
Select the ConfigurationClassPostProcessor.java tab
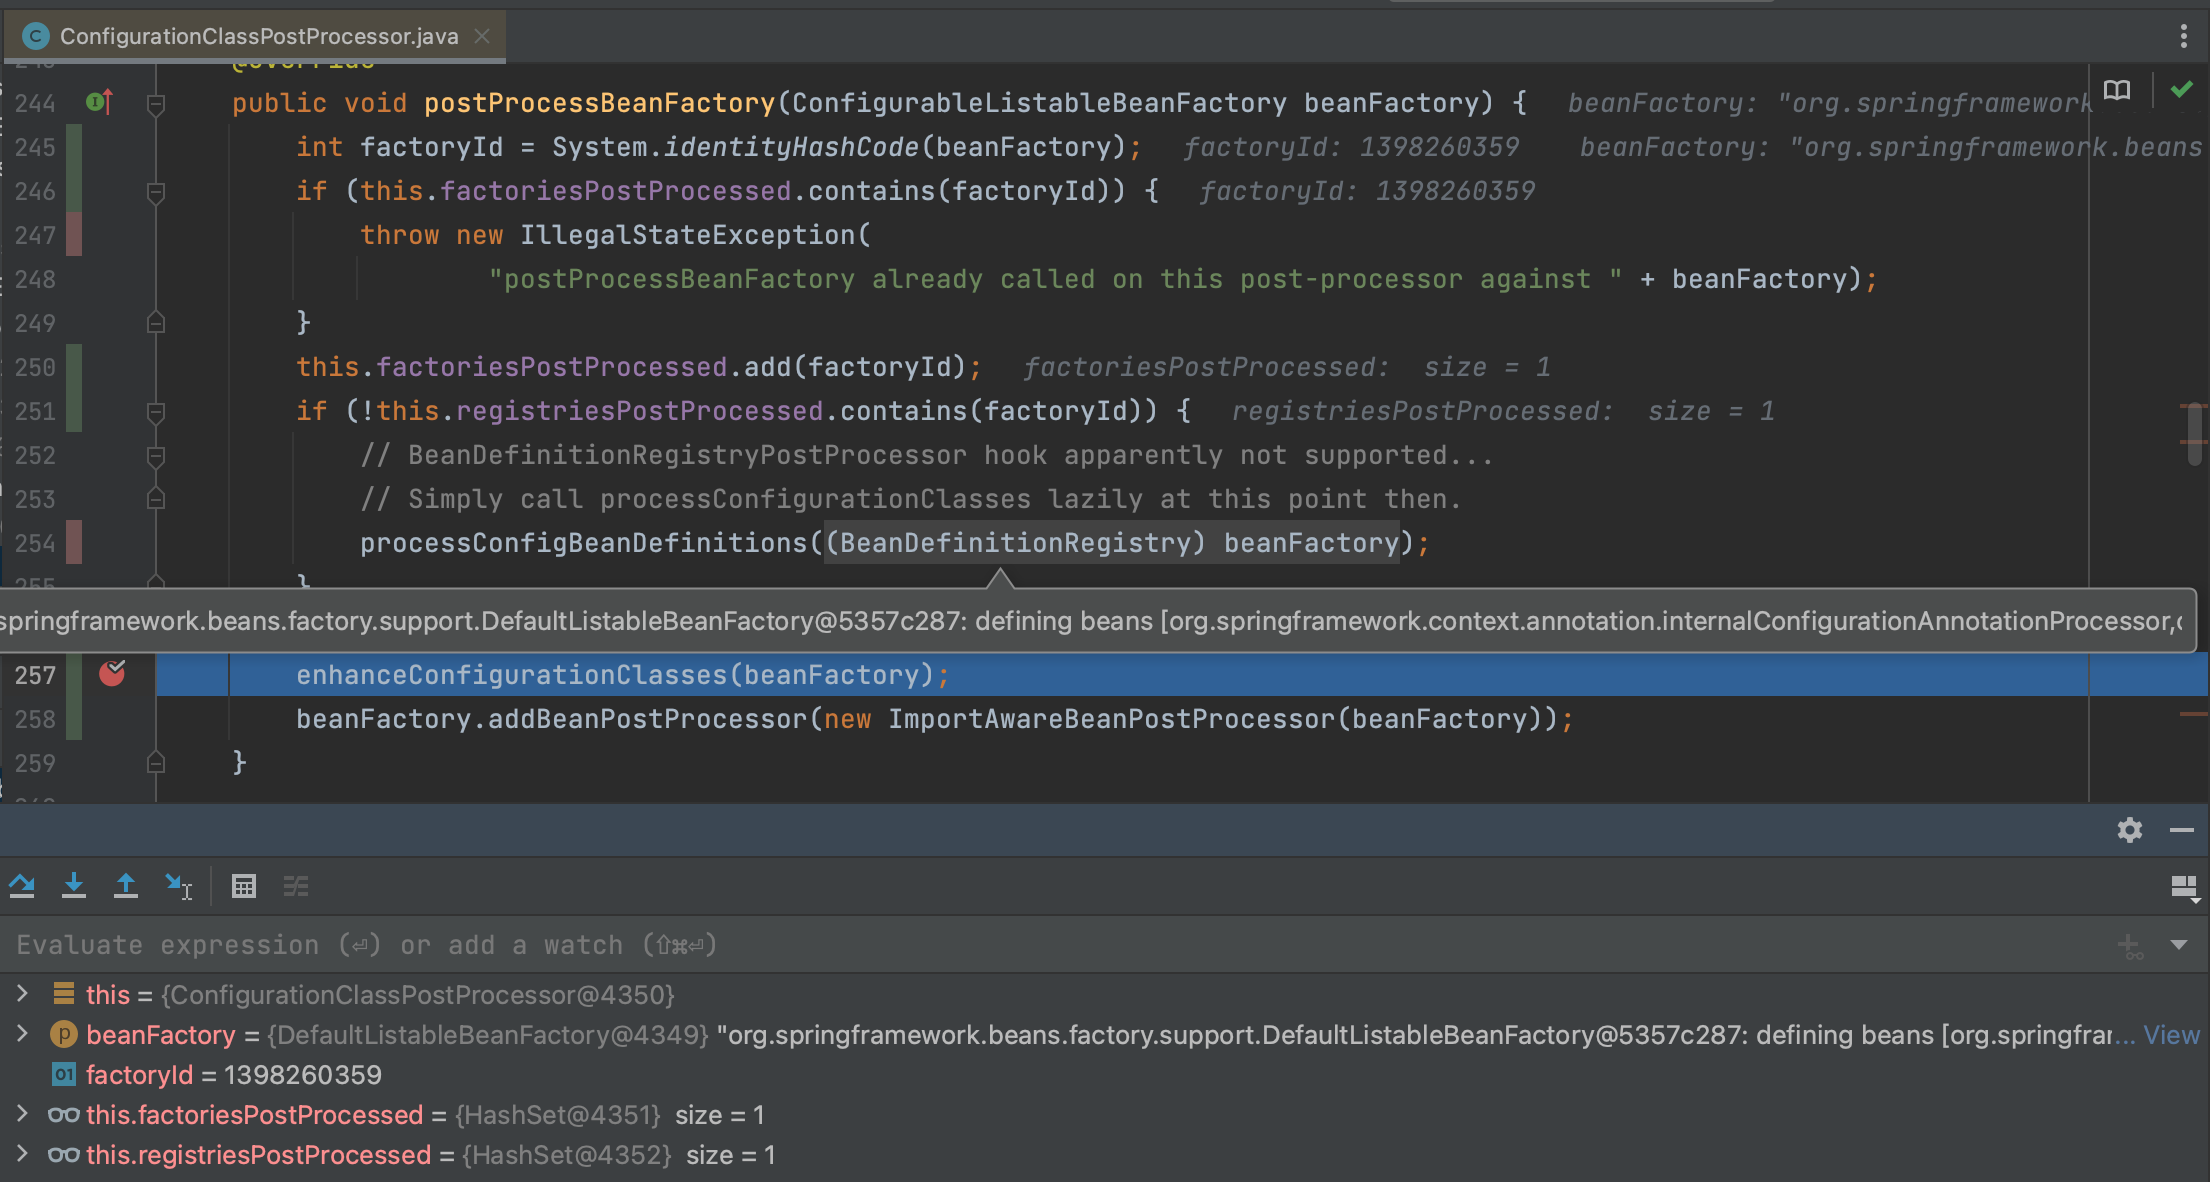click(258, 36)
